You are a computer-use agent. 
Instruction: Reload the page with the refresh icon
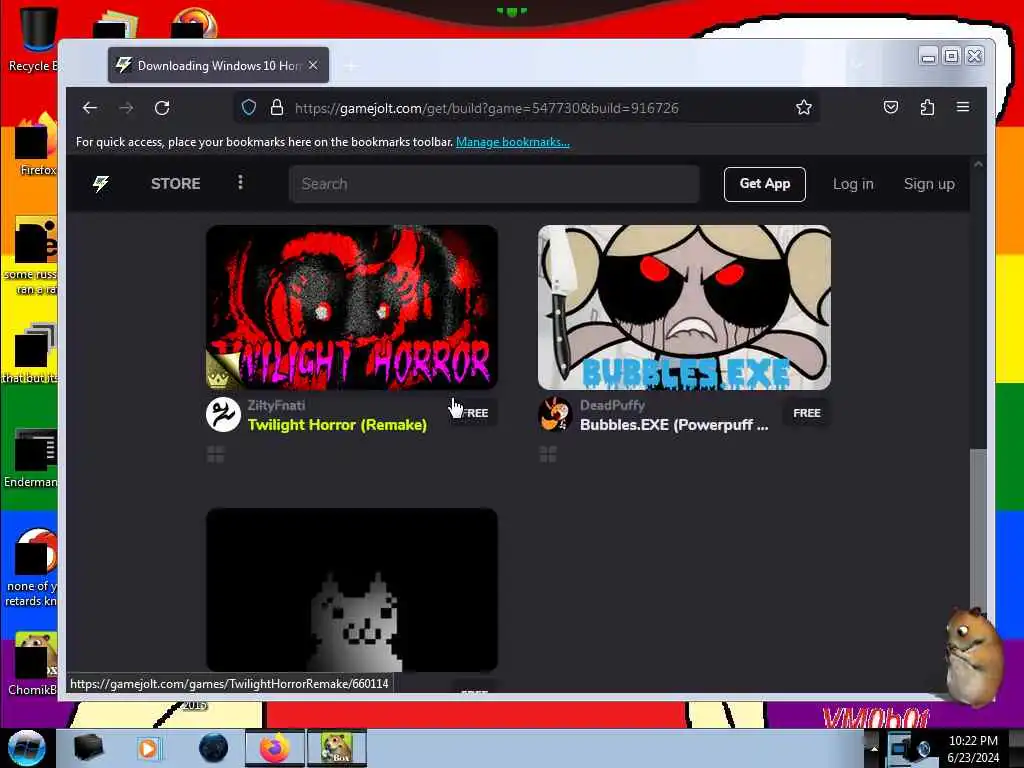click(162, 108)
